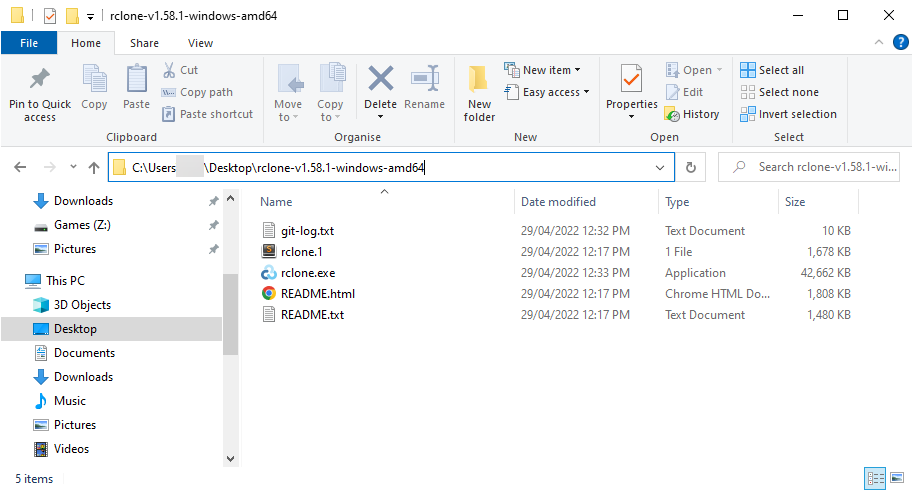Select the git-log.txt file
The width and height of the screenshot is (913, 491).
tap(307, 231)
